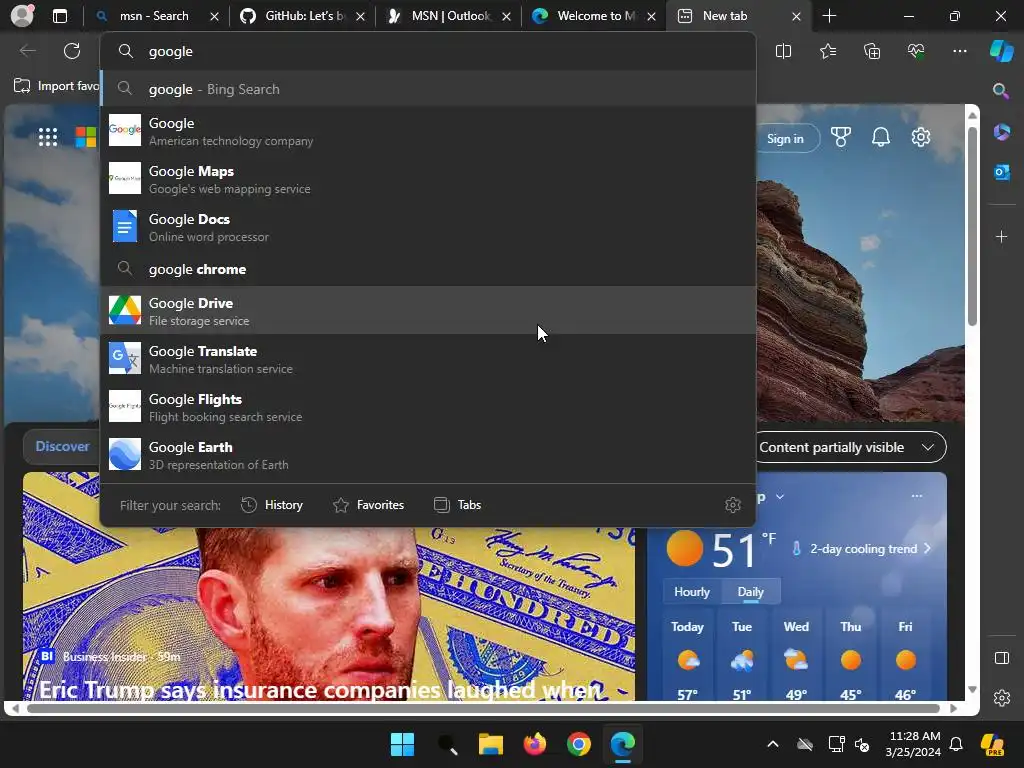
Task: Open the MSN app launcher grid icon
Action: tap(48, 137)
